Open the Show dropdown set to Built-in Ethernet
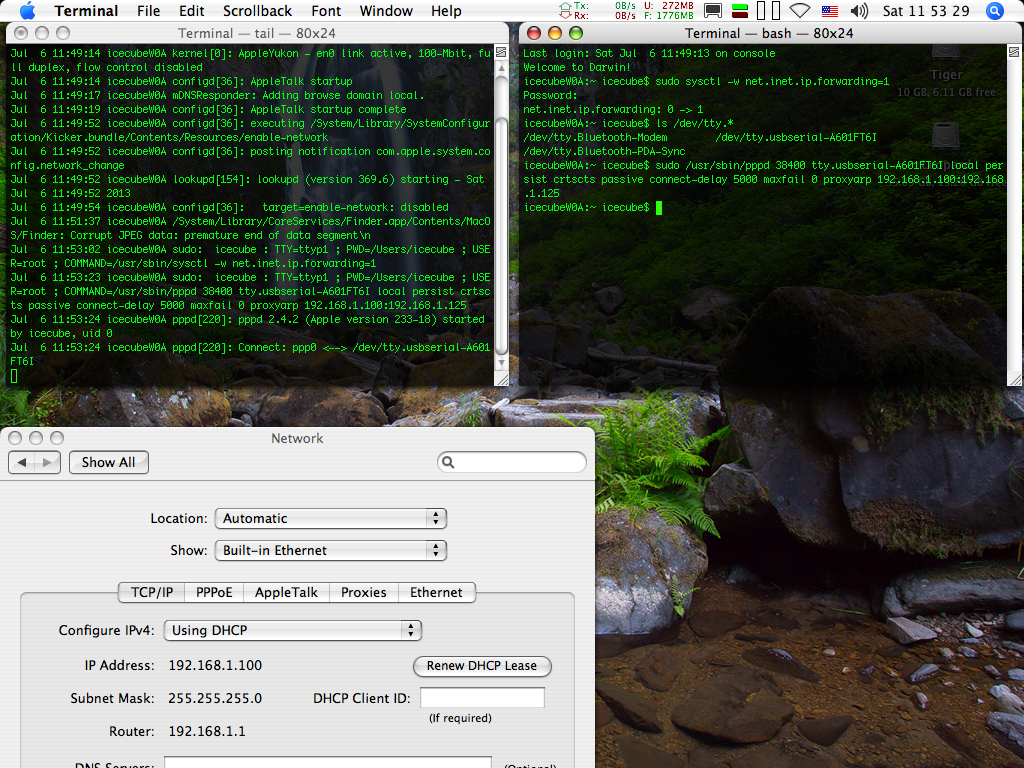Screen dimensions: 1024x768 click(330, 551)
